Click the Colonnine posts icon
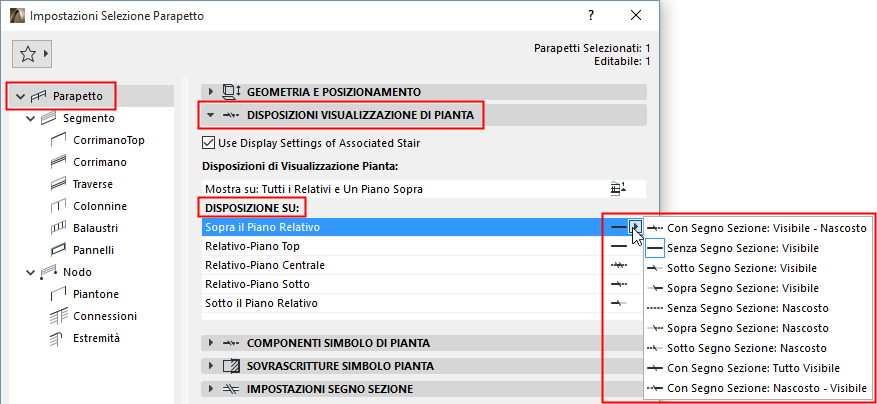Viewport: 877px width, 404px height. coord(59,206)
